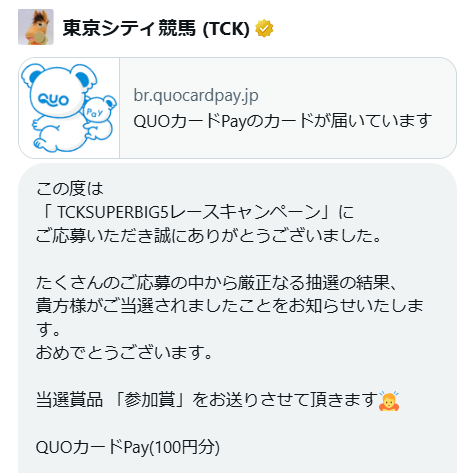
Task: Click the QUO logo on the big koala
Action: 53,99
